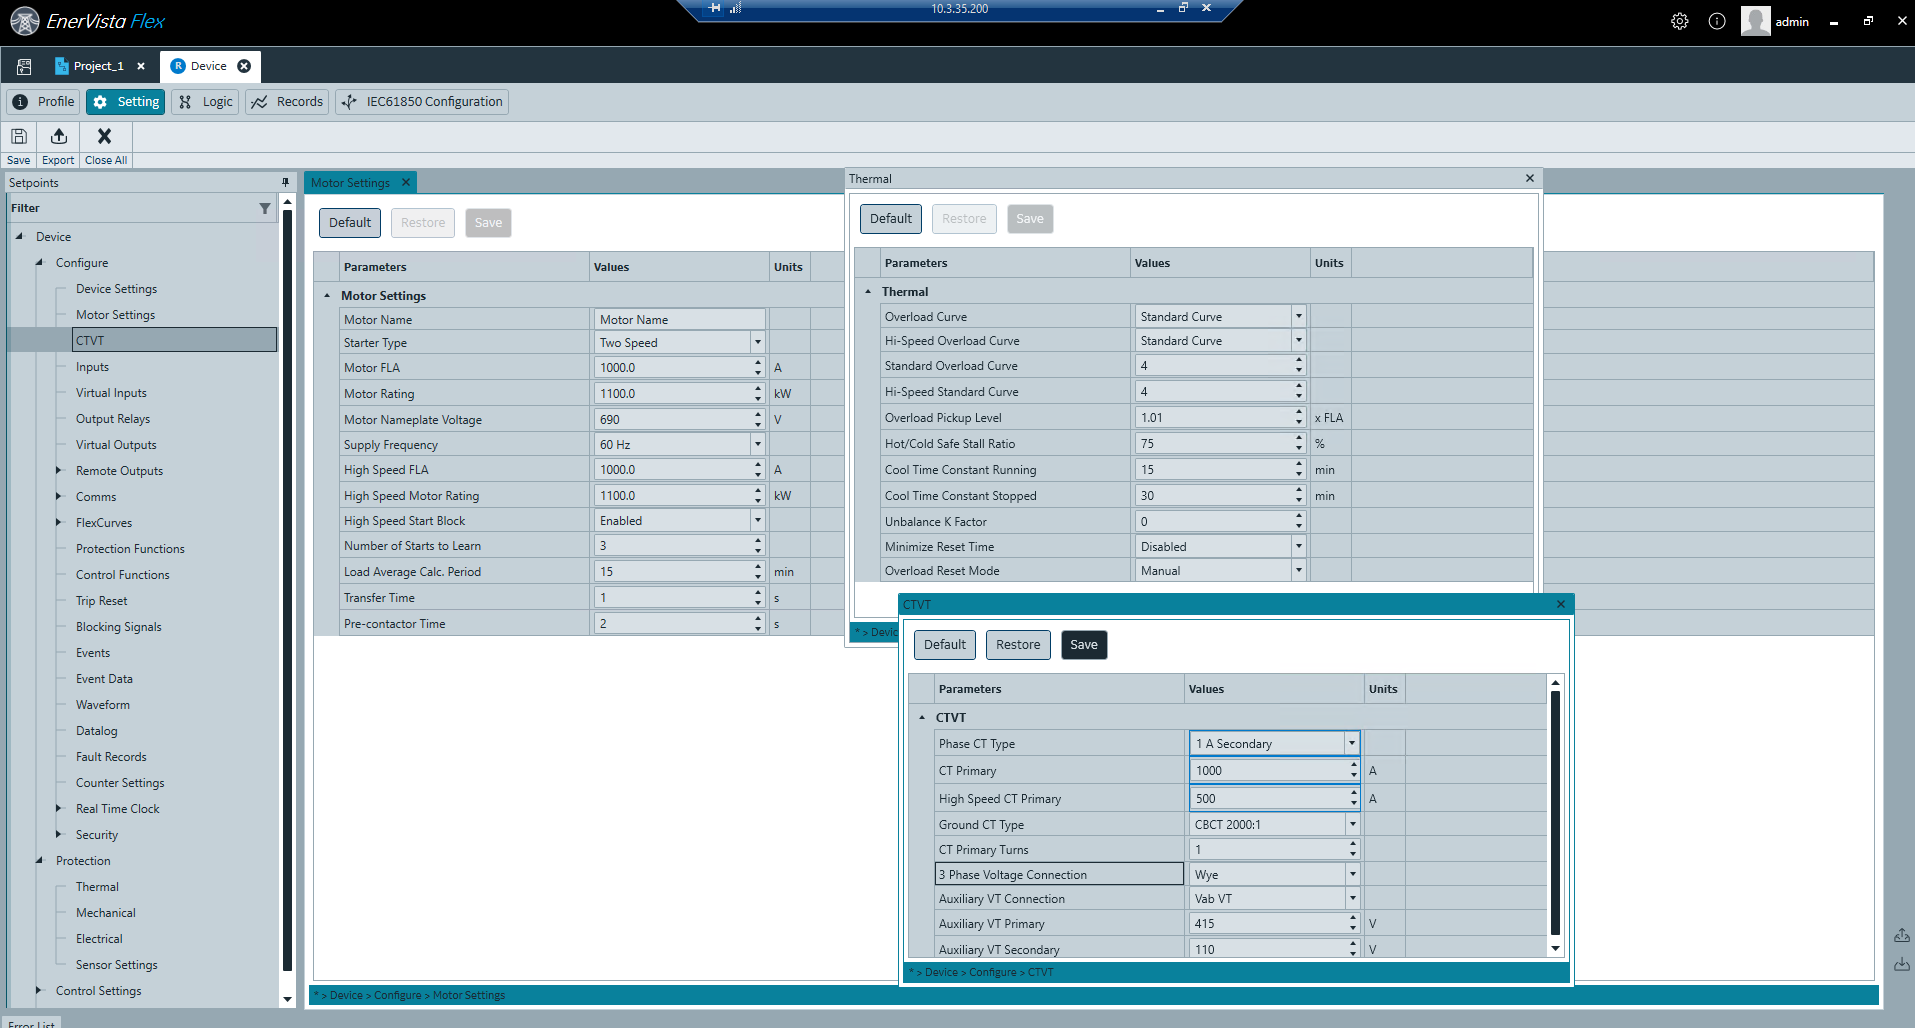1915x1028 pixels.
Task: Open the Starter Type dropdown
Action: tap(757, 342)
